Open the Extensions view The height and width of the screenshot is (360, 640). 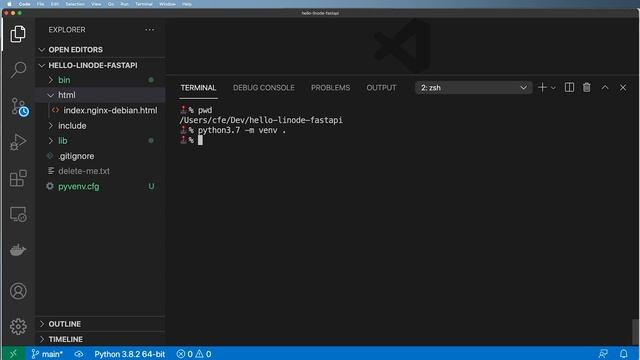point(18,178)
